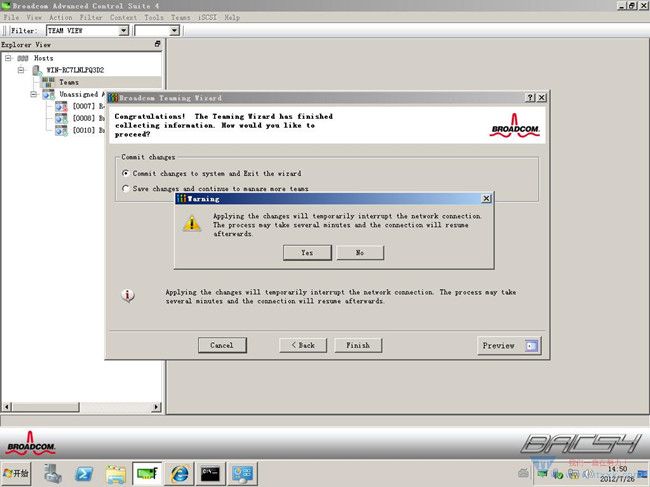Click the Teaming Wizard help question button
This screenshot has width=650, height=487.
(x=530, y=97)
